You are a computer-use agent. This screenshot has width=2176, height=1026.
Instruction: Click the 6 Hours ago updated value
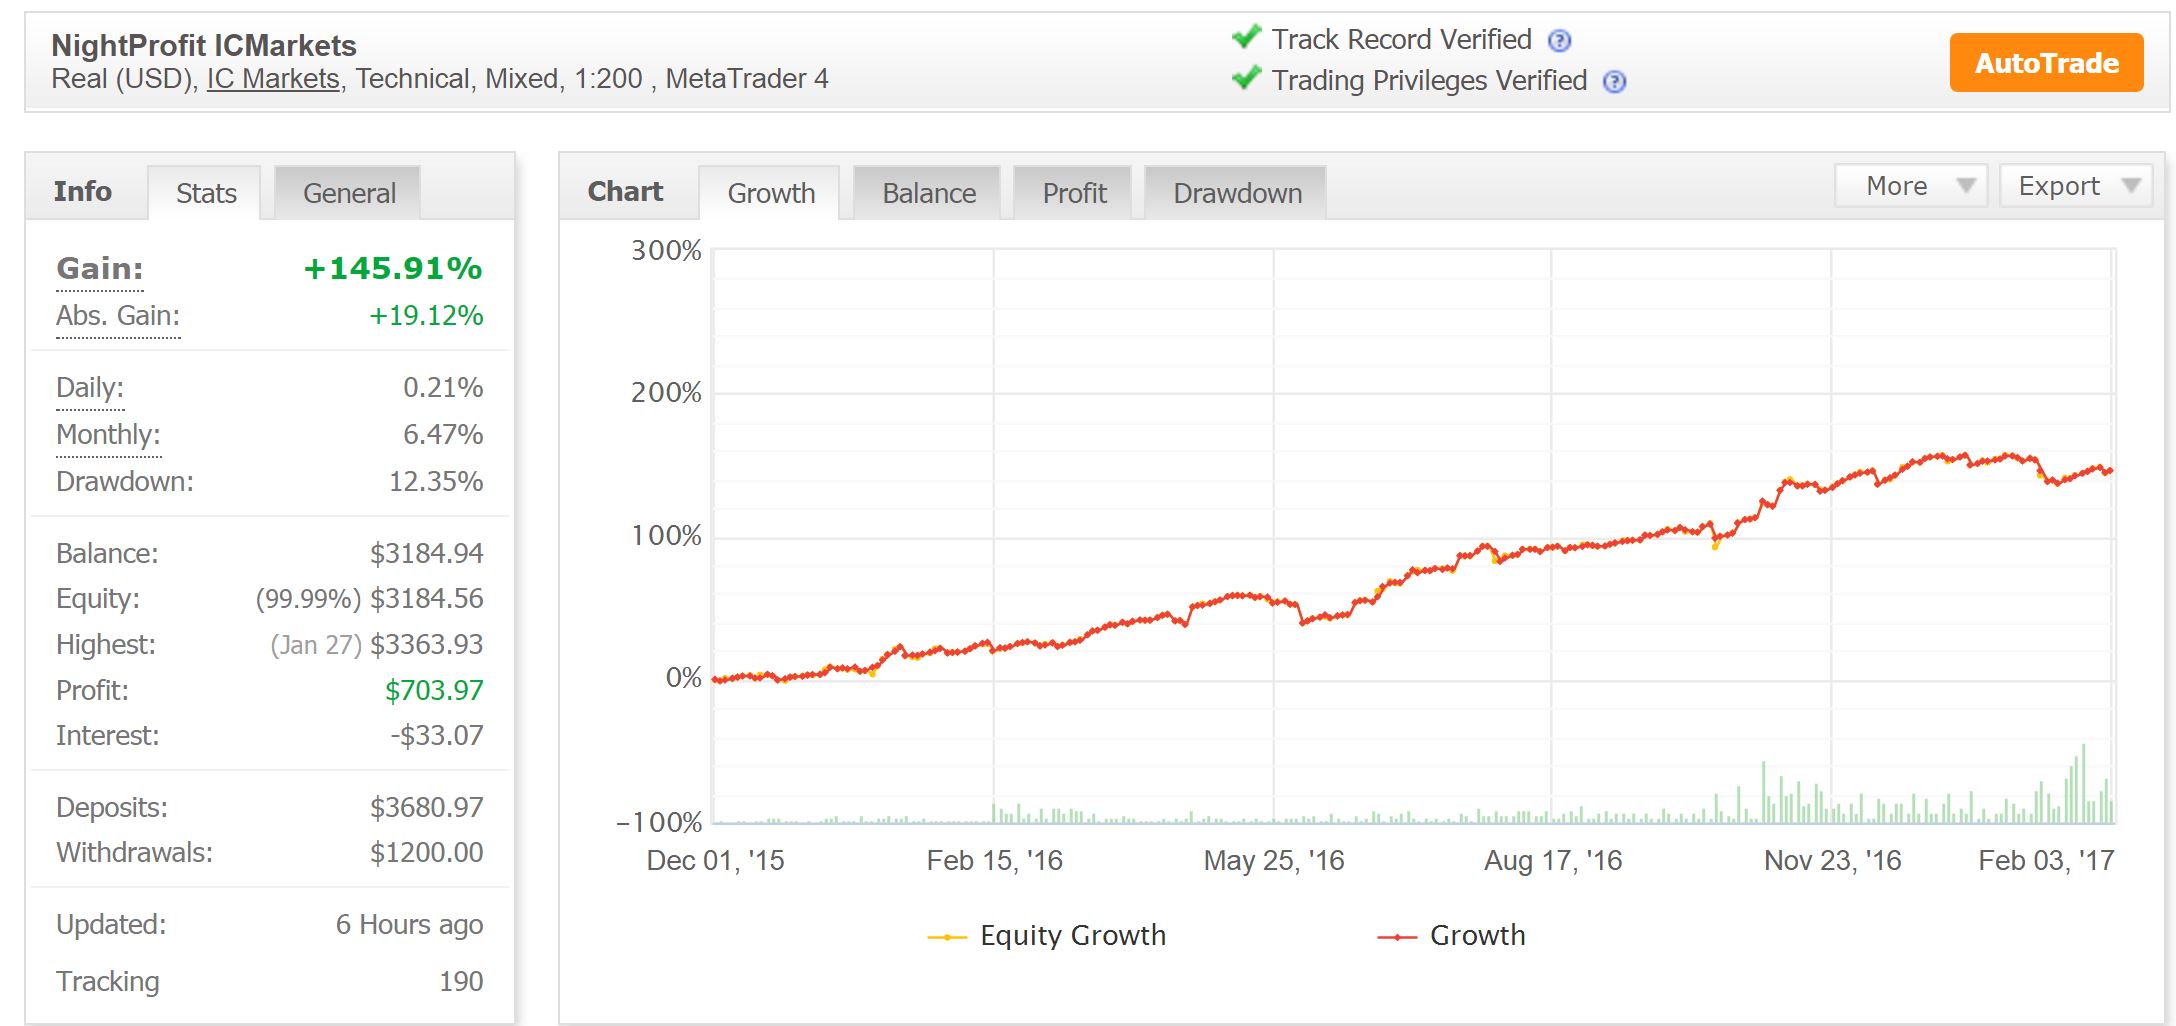409,925
